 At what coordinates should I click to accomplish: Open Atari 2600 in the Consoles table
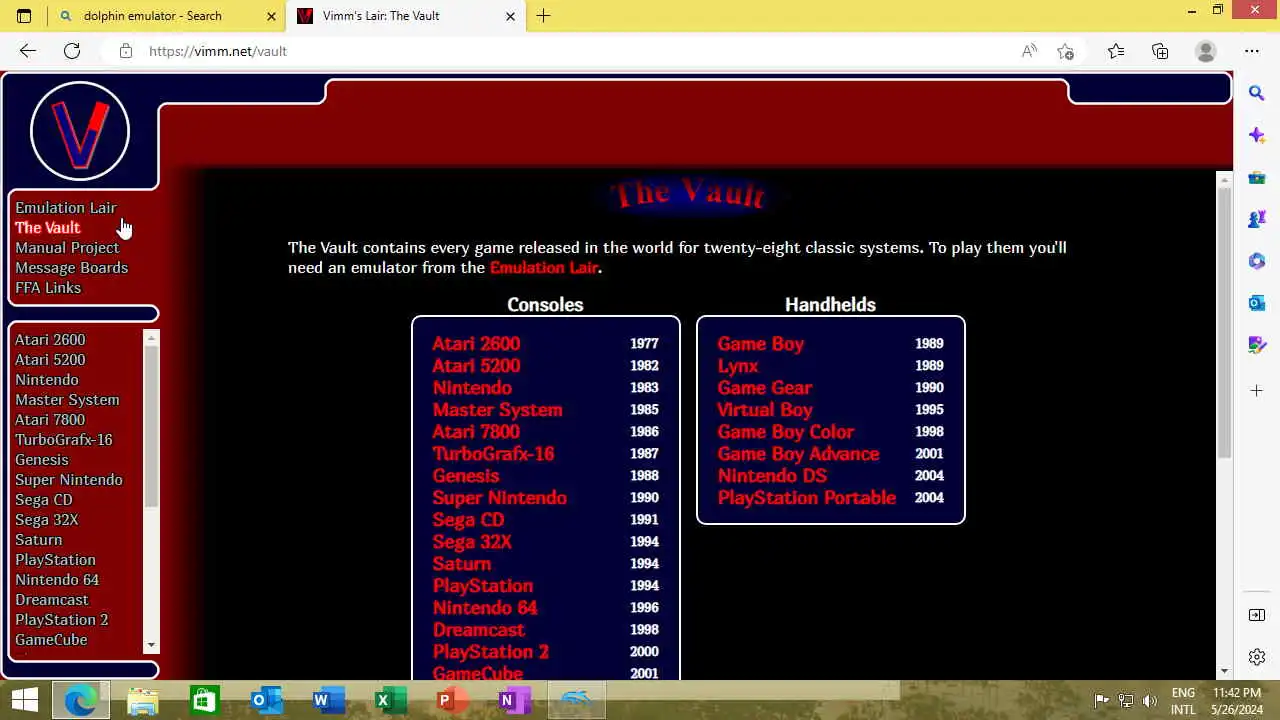476,343
